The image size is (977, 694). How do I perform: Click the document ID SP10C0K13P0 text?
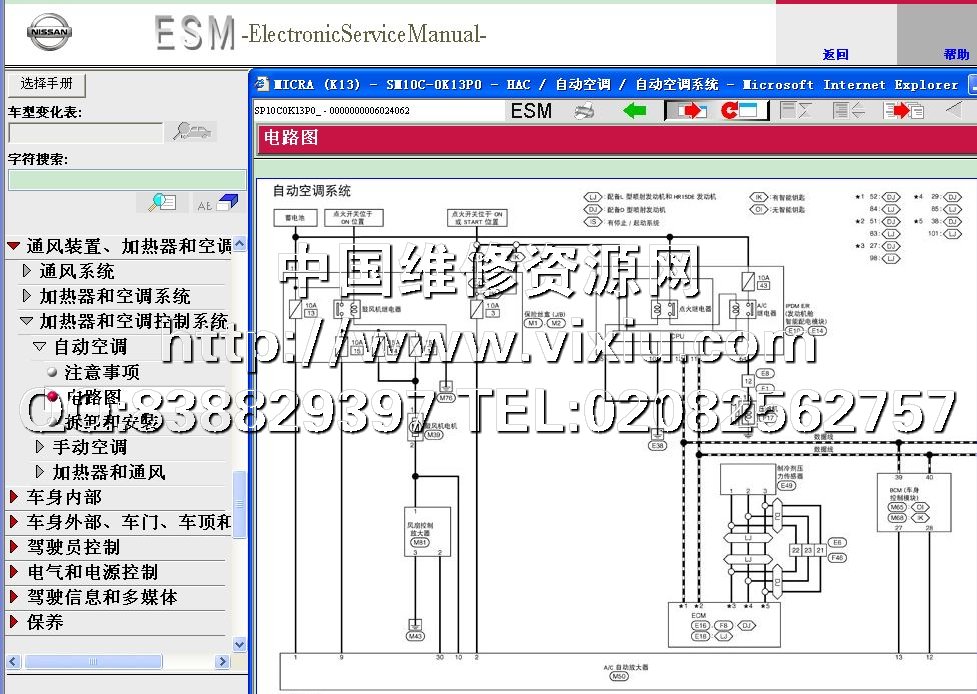click(332, 111)
